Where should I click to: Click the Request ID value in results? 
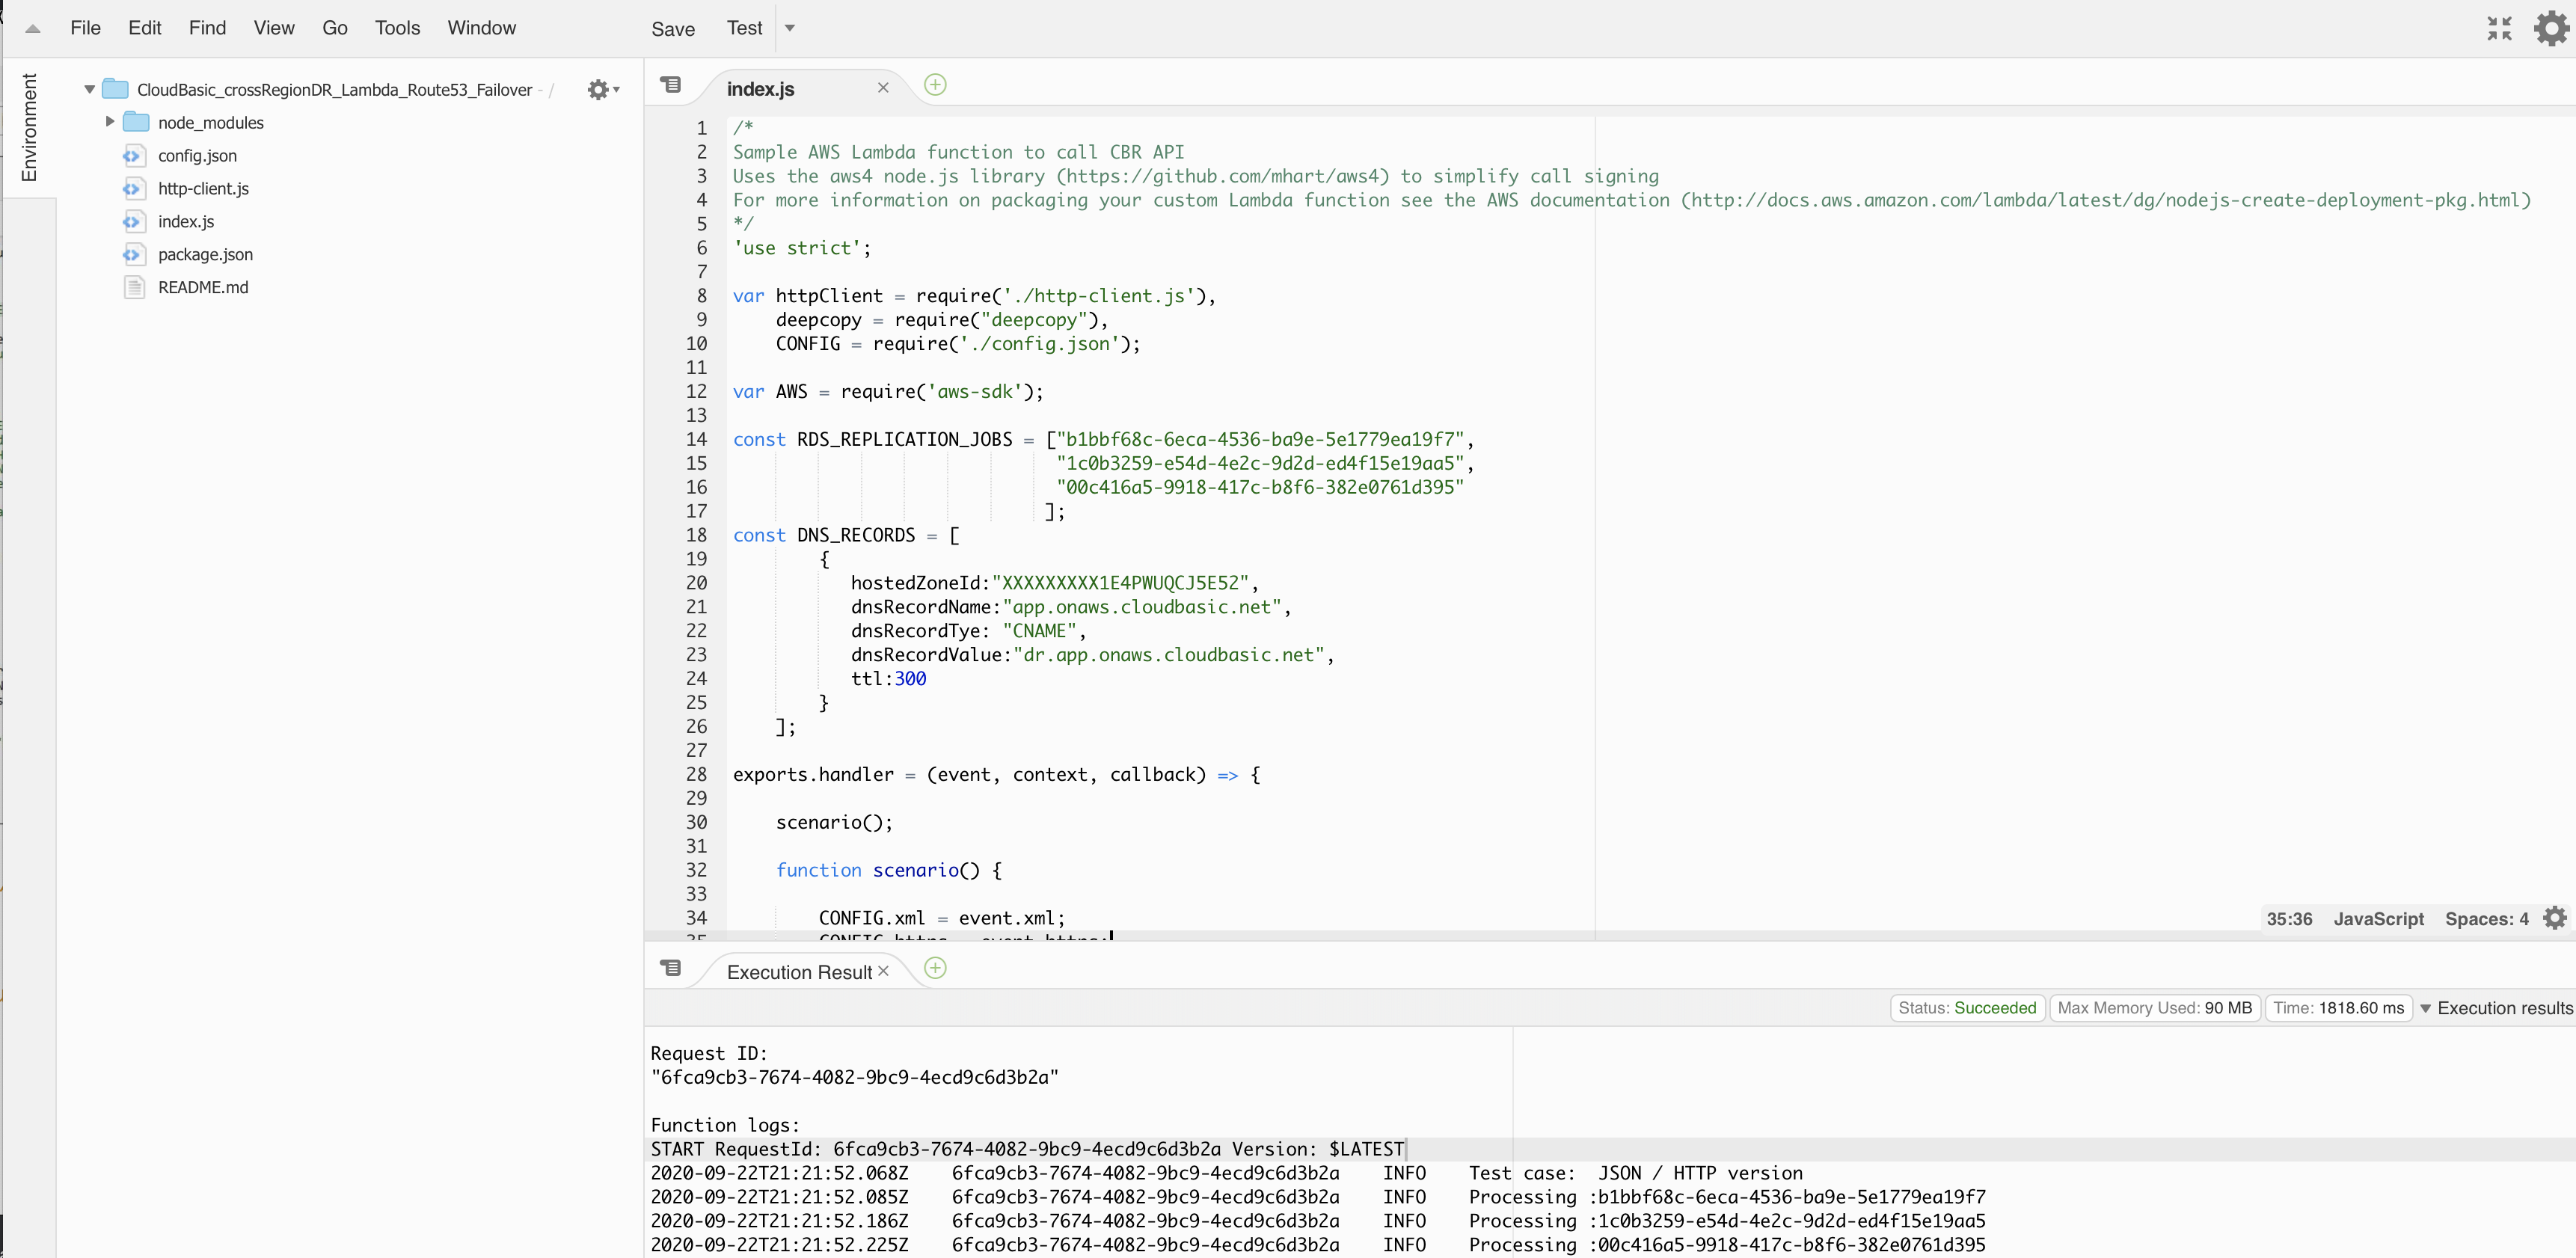855,1077
